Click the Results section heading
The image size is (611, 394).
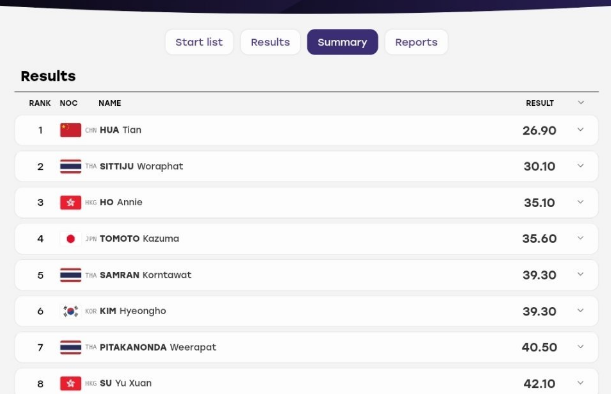[48, 76]
